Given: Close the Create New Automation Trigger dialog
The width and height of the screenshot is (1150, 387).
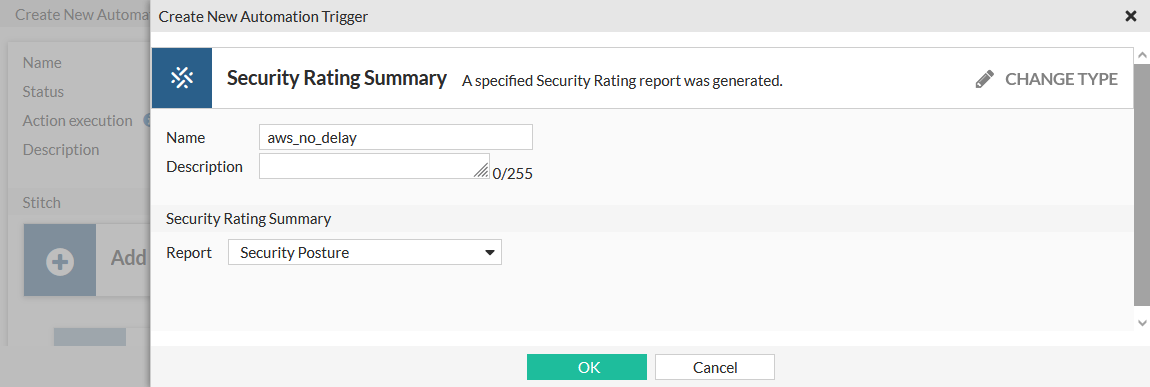Looking at the screenshot, I should point(1130,16).
